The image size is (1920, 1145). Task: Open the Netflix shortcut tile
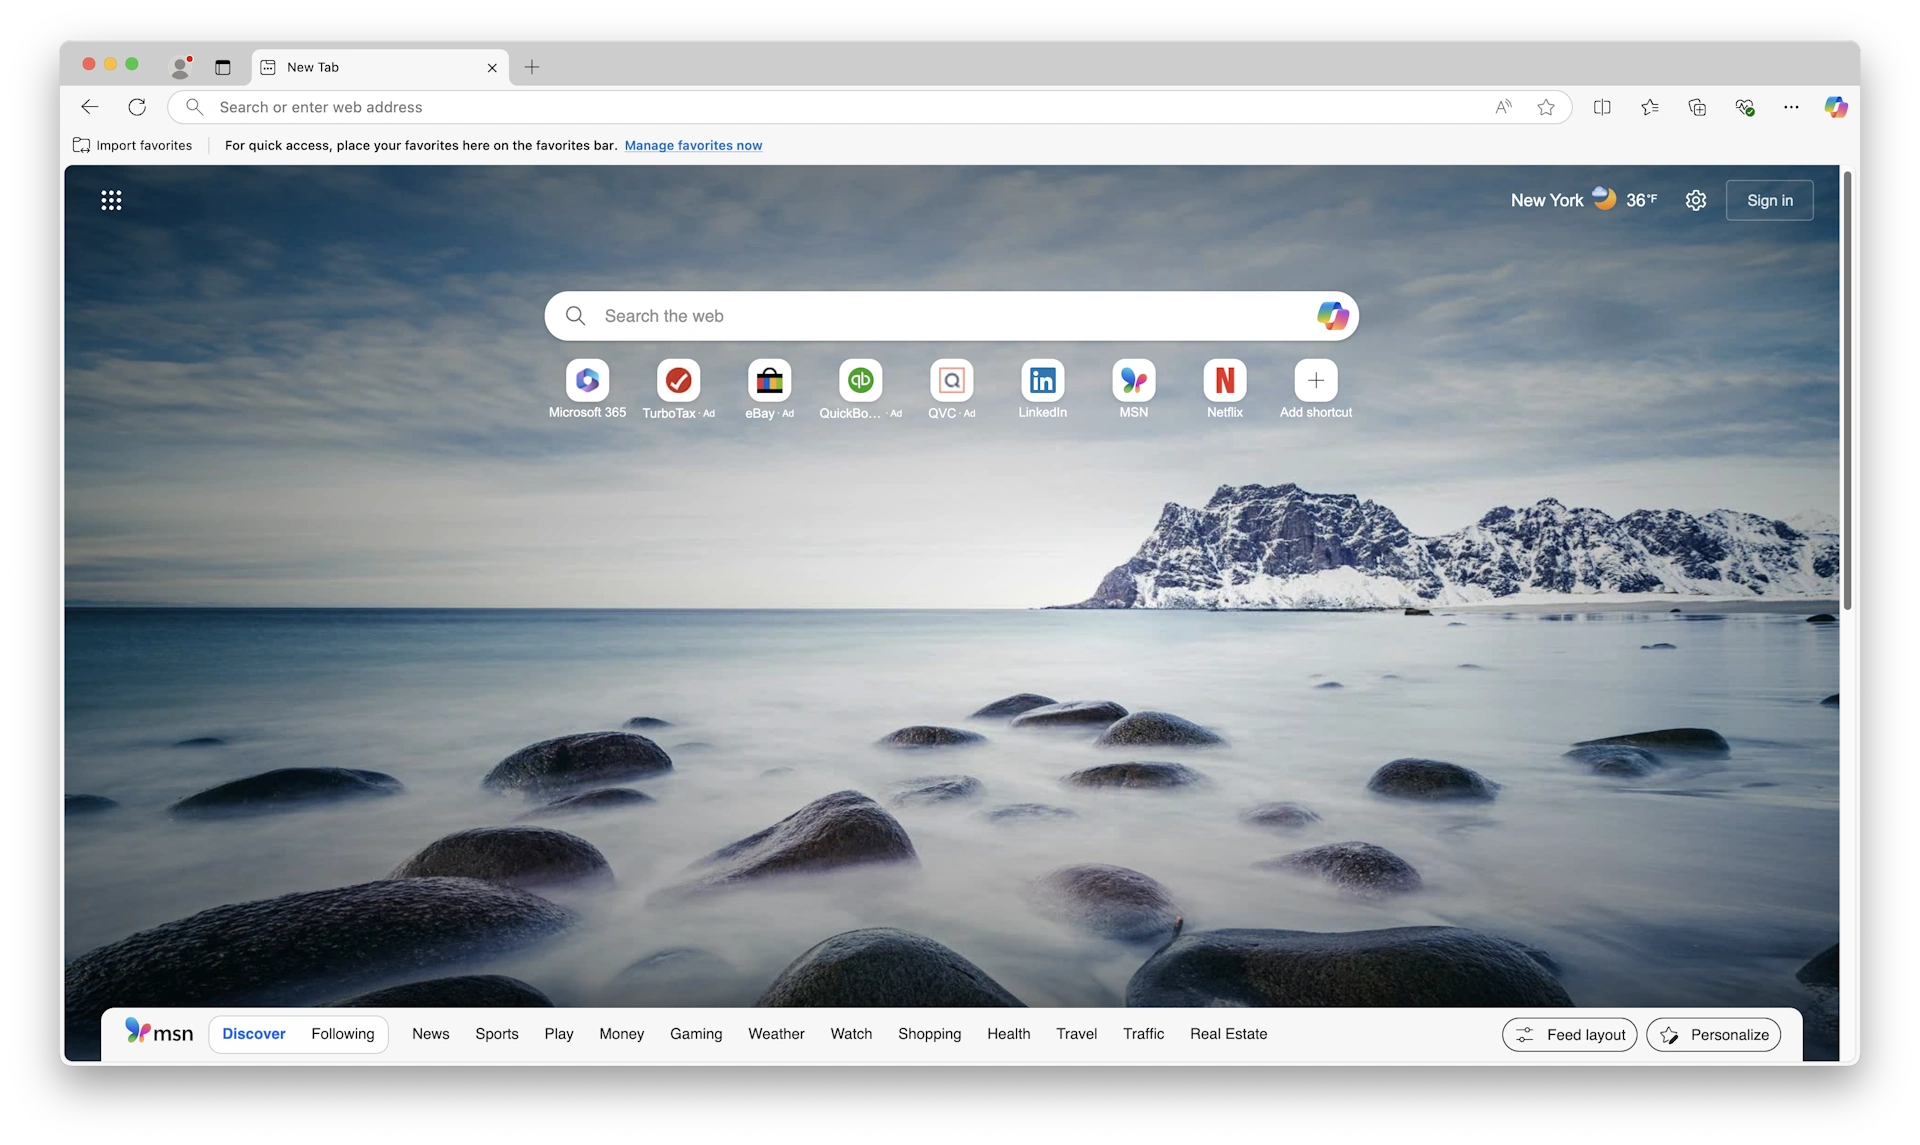coord(1224,381)
